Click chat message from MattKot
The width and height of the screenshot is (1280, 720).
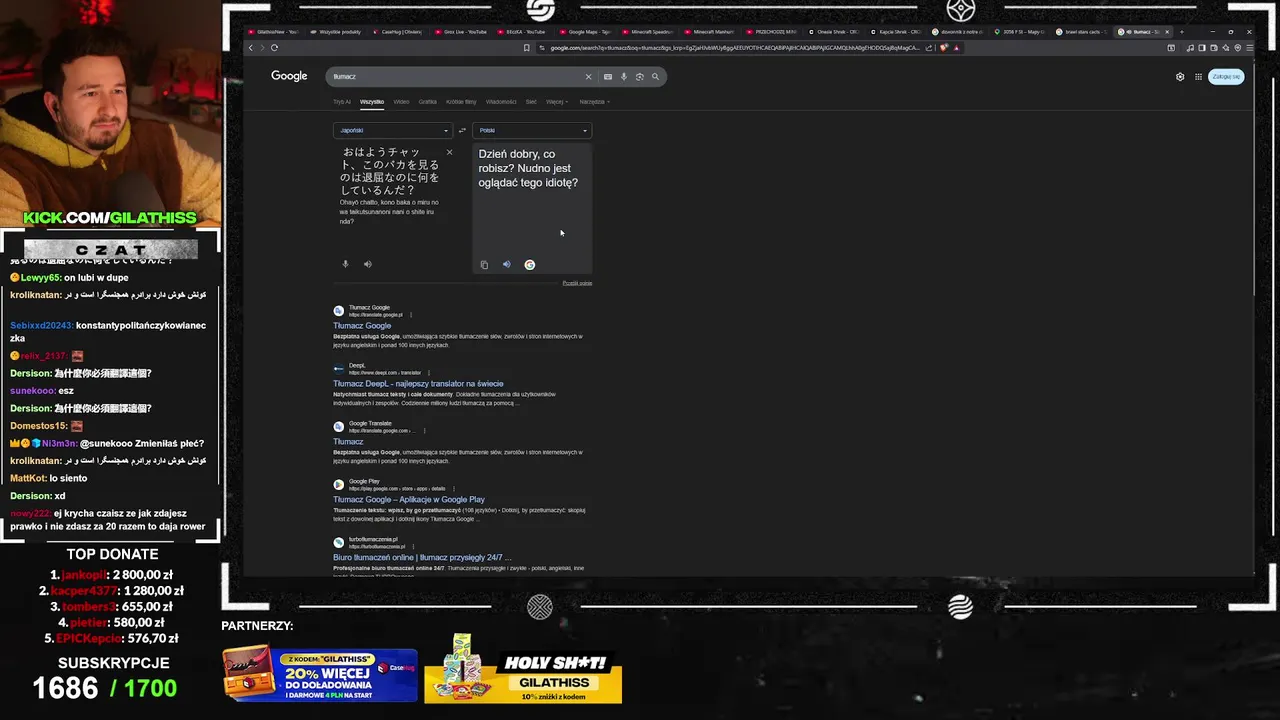click(48, 478)
